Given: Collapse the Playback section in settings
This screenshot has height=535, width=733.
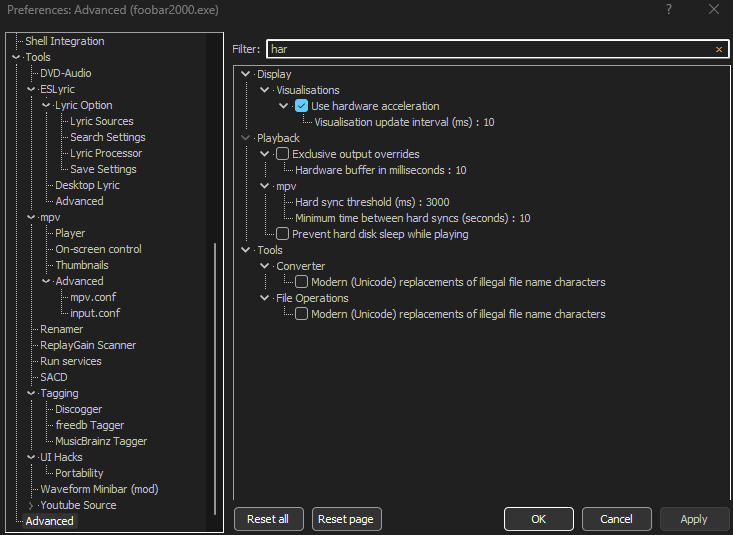Looking at the screenshot, I should pyautogui.click(x=245, y=138).
